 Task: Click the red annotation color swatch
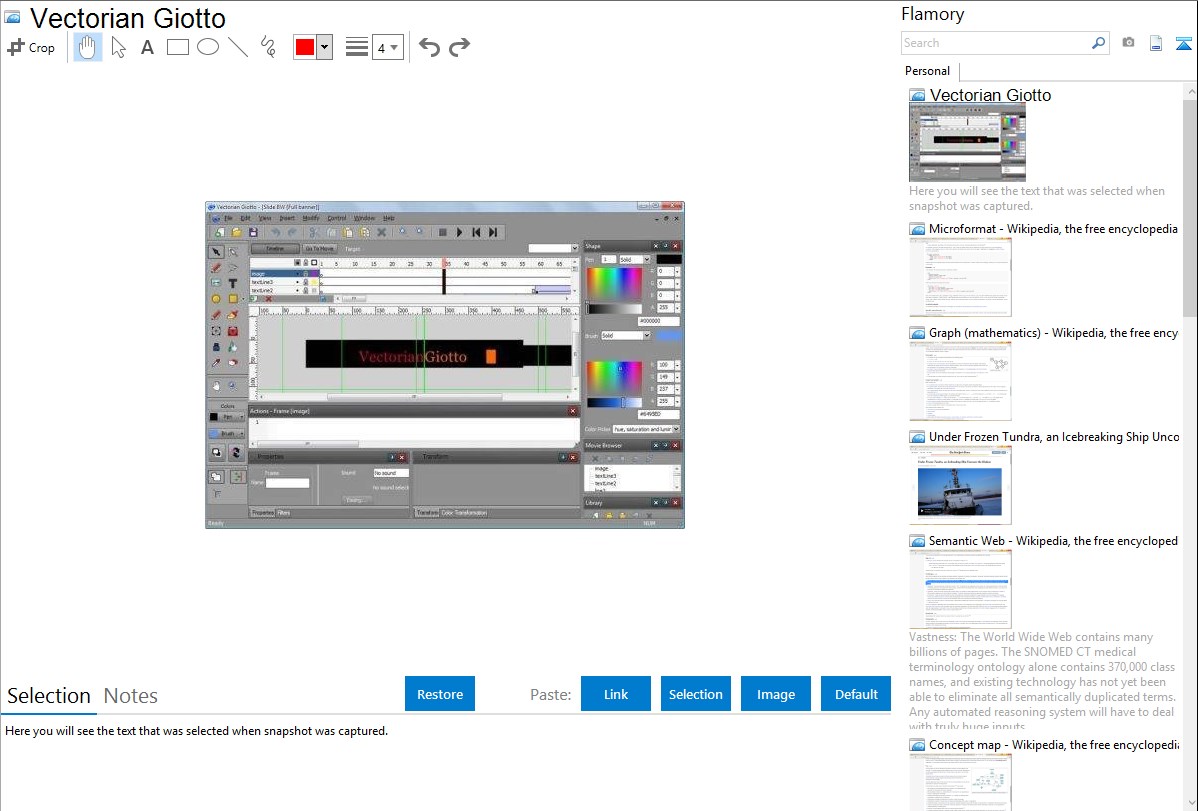pyautogui.click(x=305, y=47)
